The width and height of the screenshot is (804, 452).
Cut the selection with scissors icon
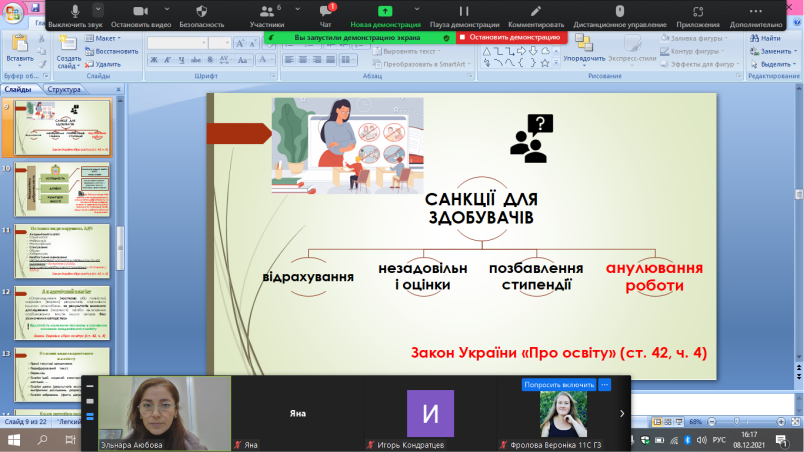(x=42, y=38)
